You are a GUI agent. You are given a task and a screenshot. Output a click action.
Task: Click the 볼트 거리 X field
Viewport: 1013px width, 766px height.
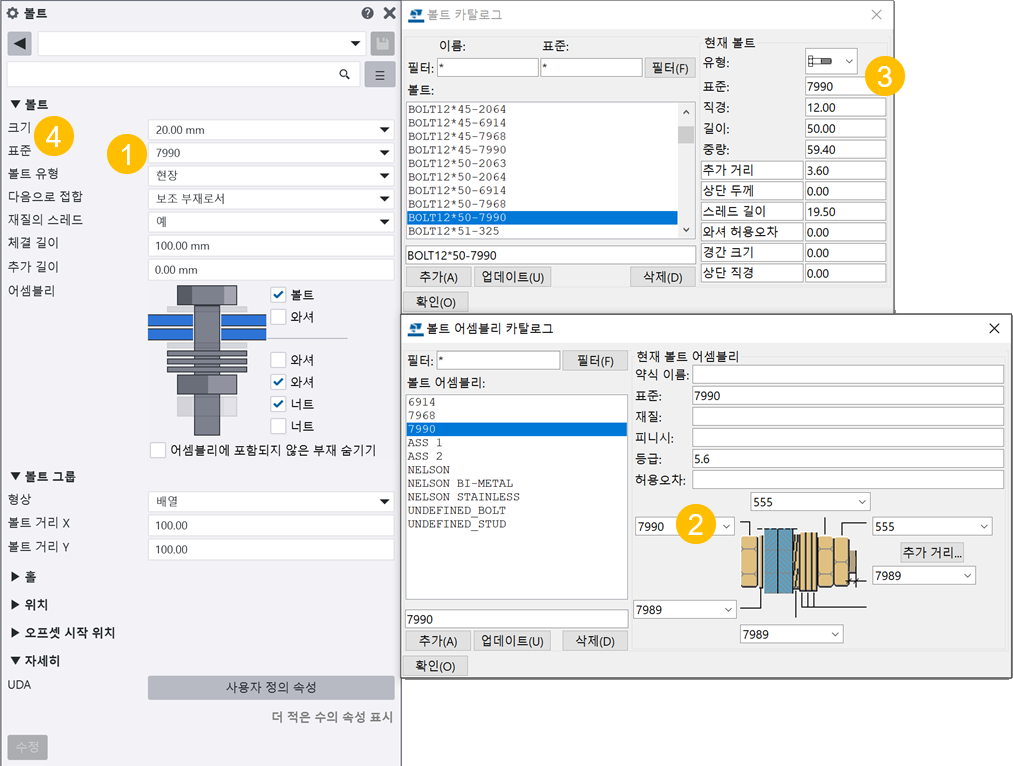(271, 526)
